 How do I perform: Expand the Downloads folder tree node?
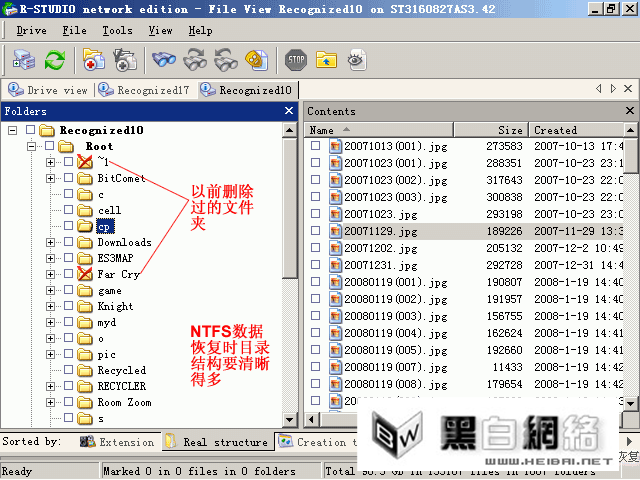click(x=50, y=242)
